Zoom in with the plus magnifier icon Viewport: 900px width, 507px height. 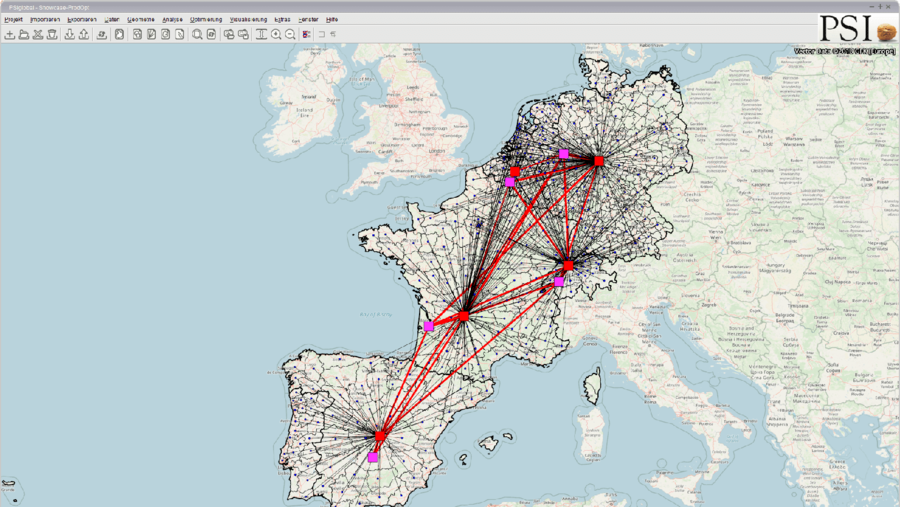coord(276,35)
